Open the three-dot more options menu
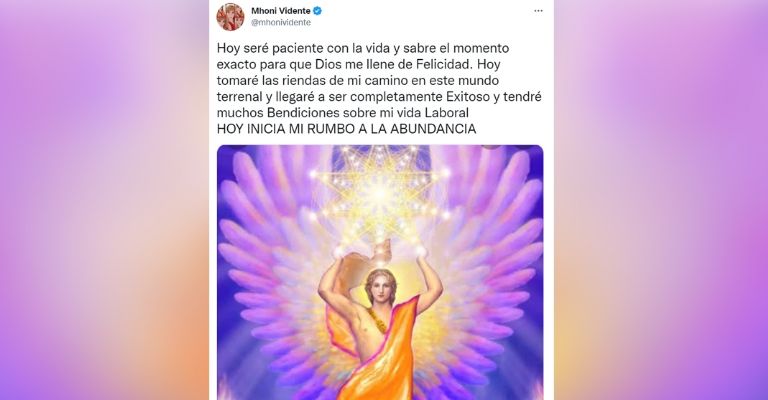Viewport: 768px width, 400px height. click(538, 11)
